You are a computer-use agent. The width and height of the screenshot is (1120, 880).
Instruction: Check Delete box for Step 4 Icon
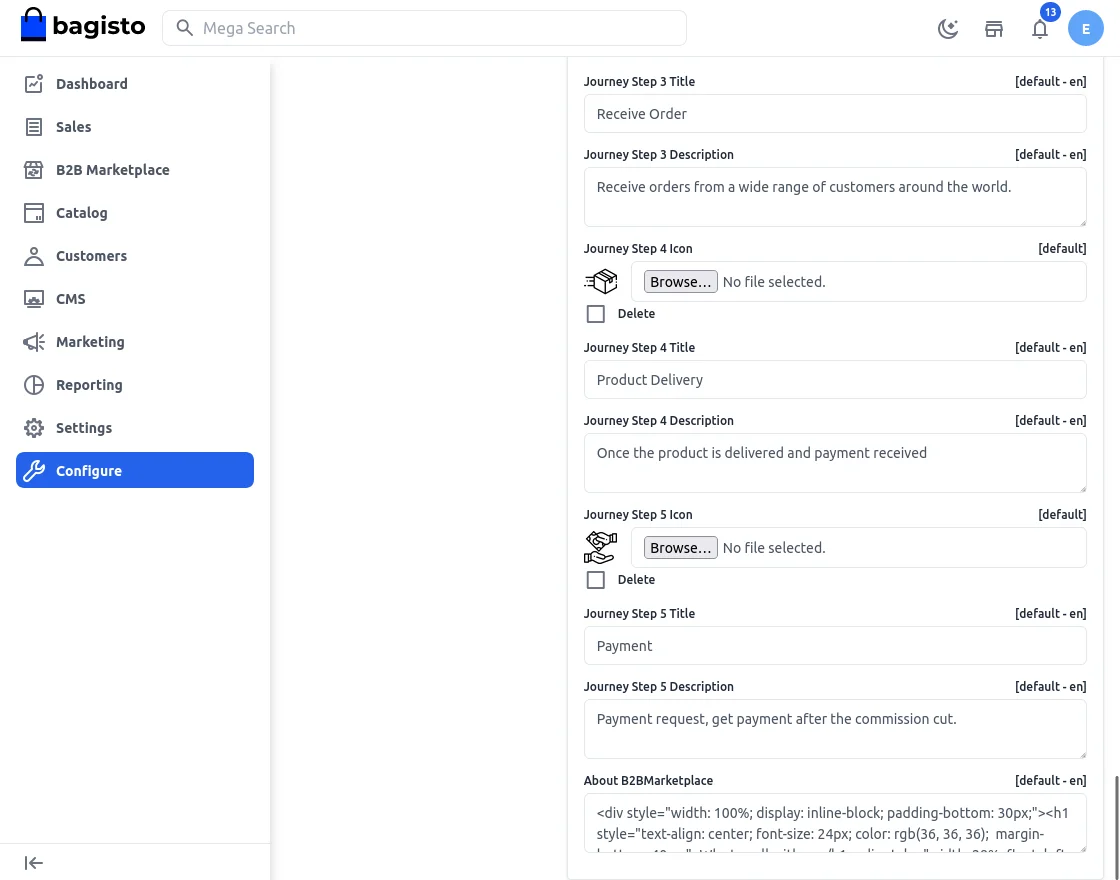click(596, 314)
